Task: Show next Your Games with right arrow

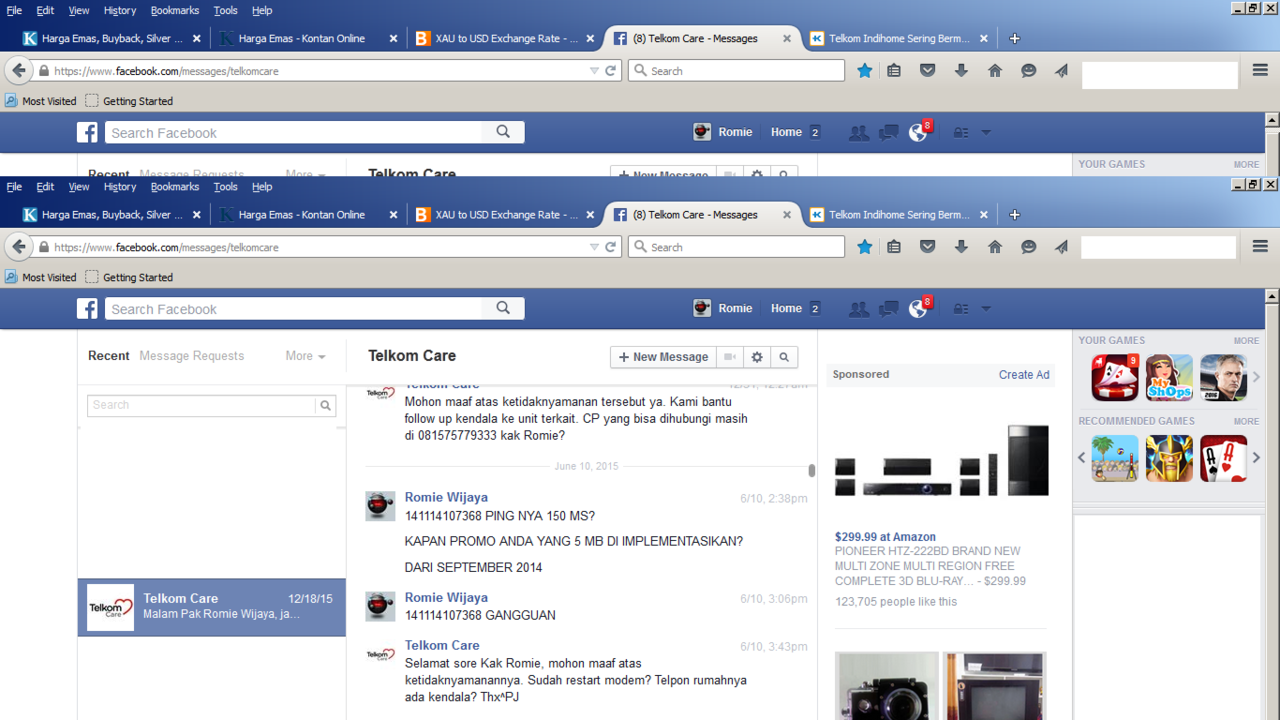Action: tap(1257, 377)
